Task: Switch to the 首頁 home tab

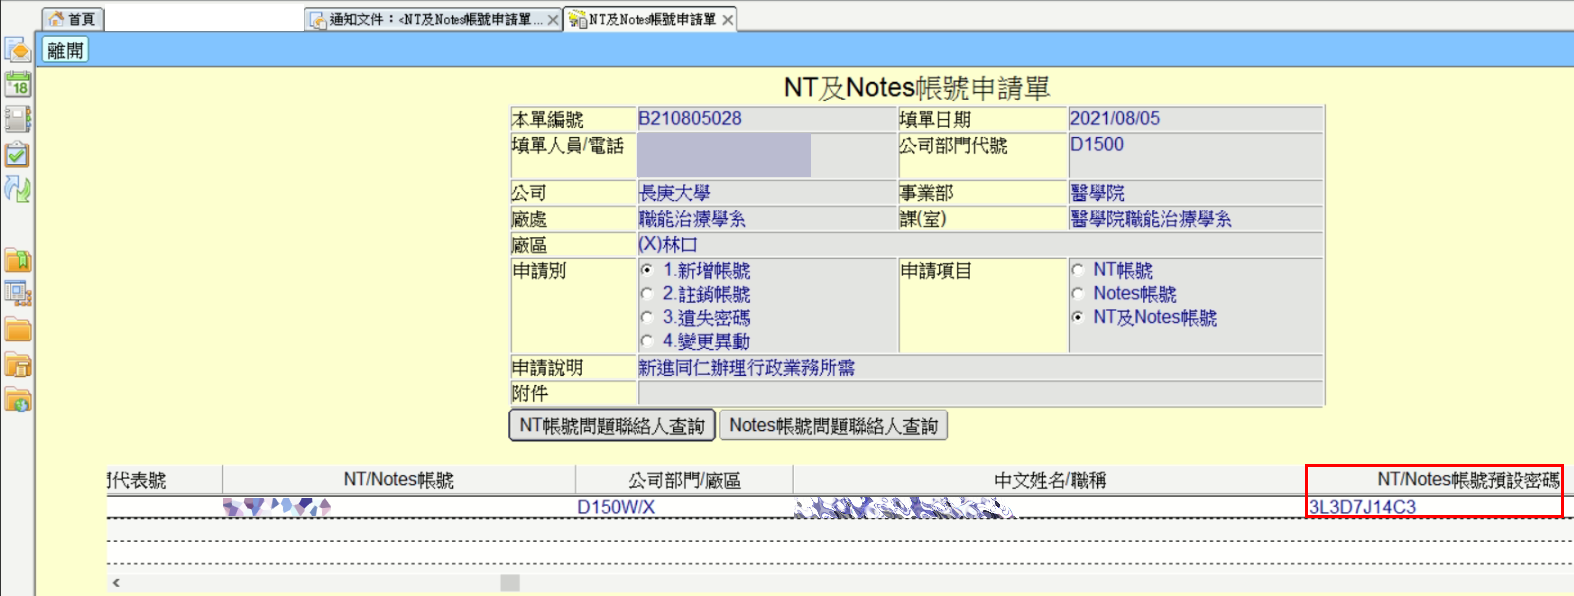Action: pos(73,19)
